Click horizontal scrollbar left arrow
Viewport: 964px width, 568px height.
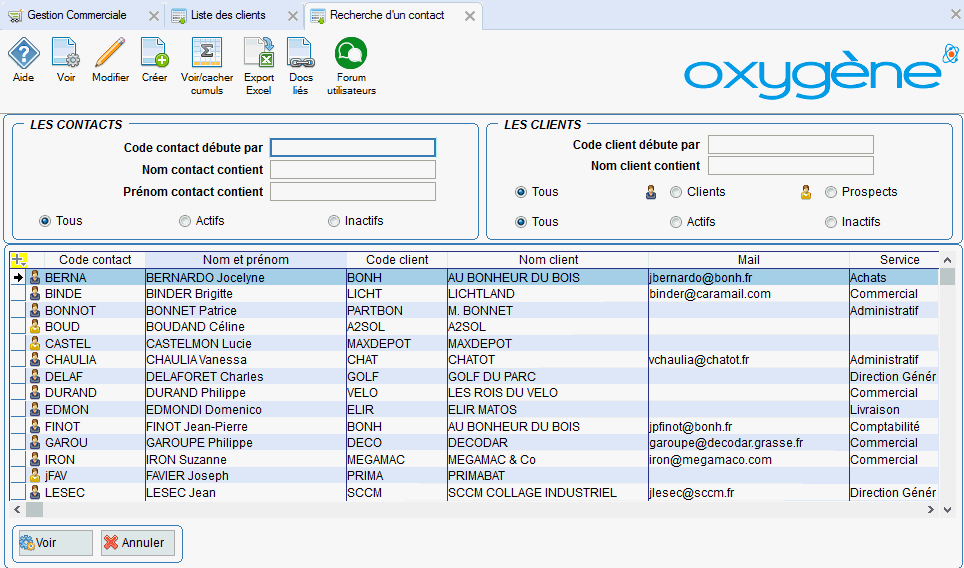pyautogui.click(x=17, y=510)
